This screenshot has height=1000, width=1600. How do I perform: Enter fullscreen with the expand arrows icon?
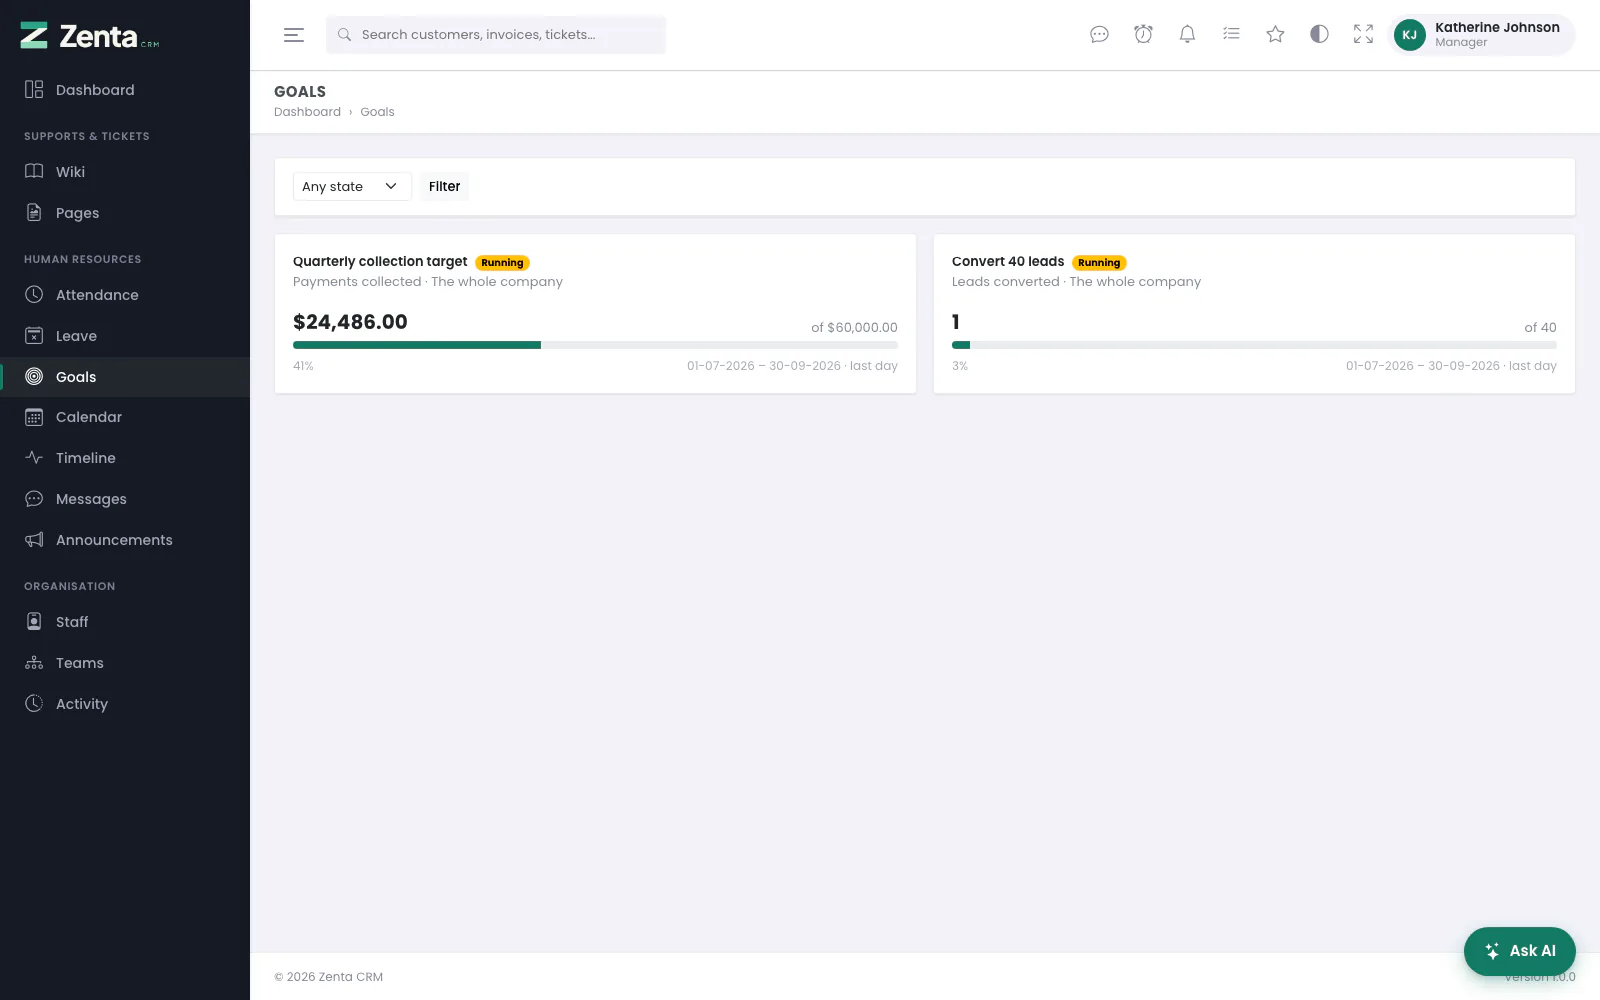click(x=1363, y=35)
